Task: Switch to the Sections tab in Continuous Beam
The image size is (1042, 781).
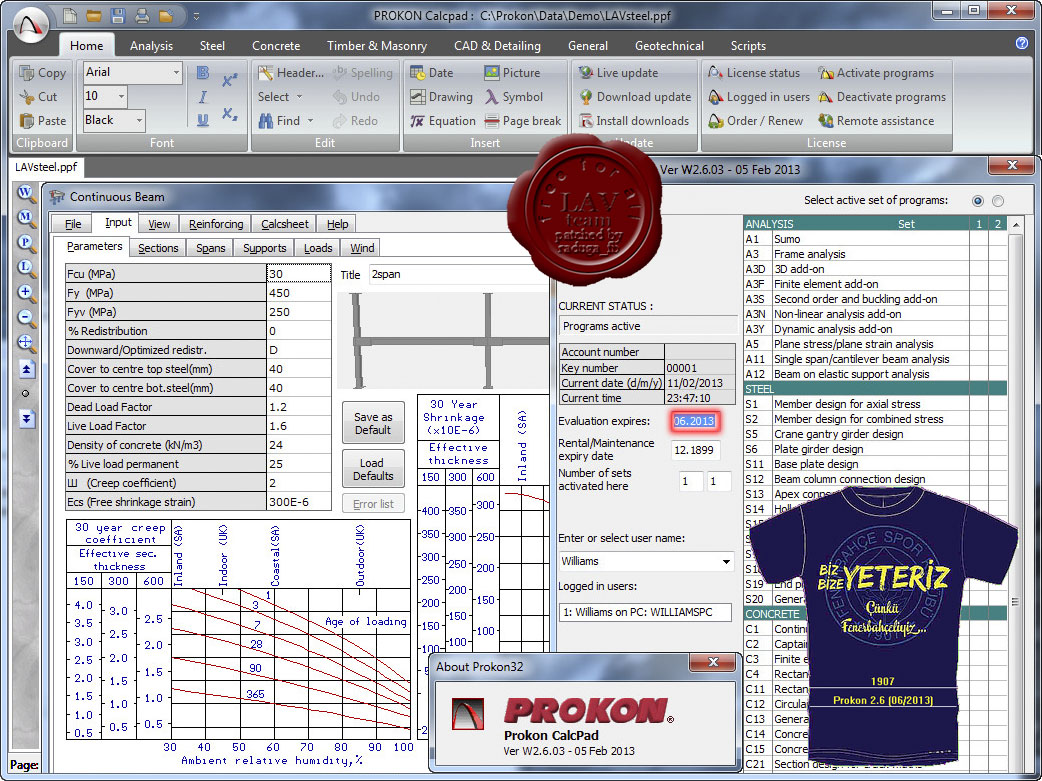Action: (x=158, y=248)
